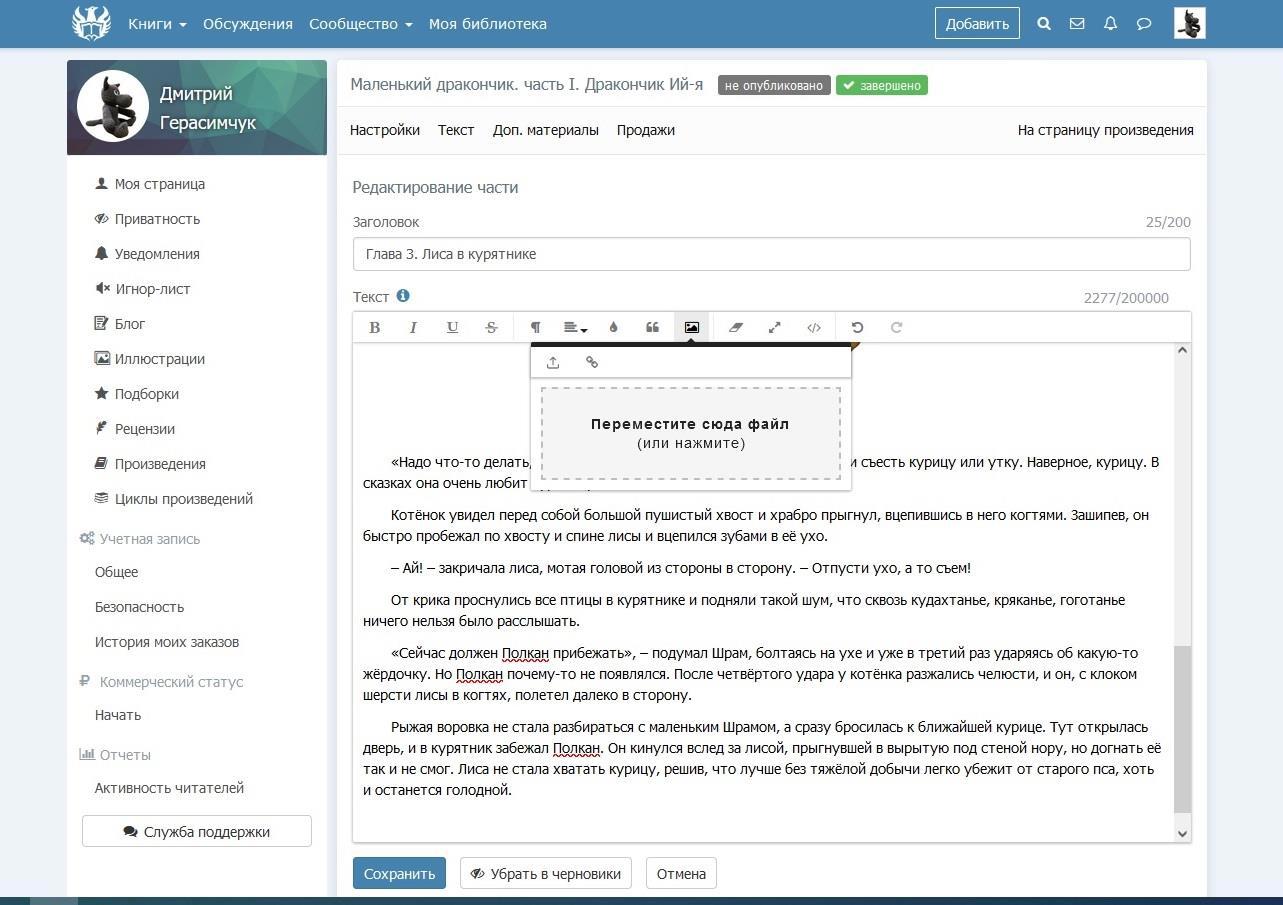Undo the last editor action
The width and height of the screenshot is (1283, 905).
(x=857, y=327)
